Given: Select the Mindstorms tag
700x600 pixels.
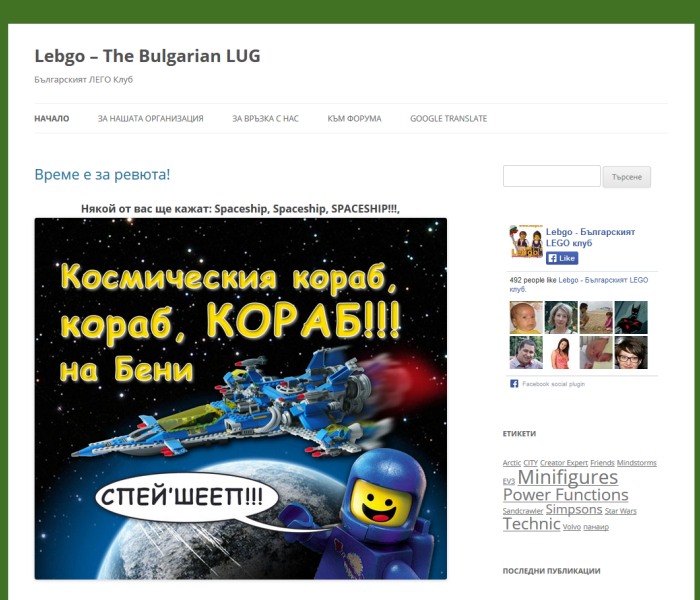Looking at the screenshot, I should (637, 463).
